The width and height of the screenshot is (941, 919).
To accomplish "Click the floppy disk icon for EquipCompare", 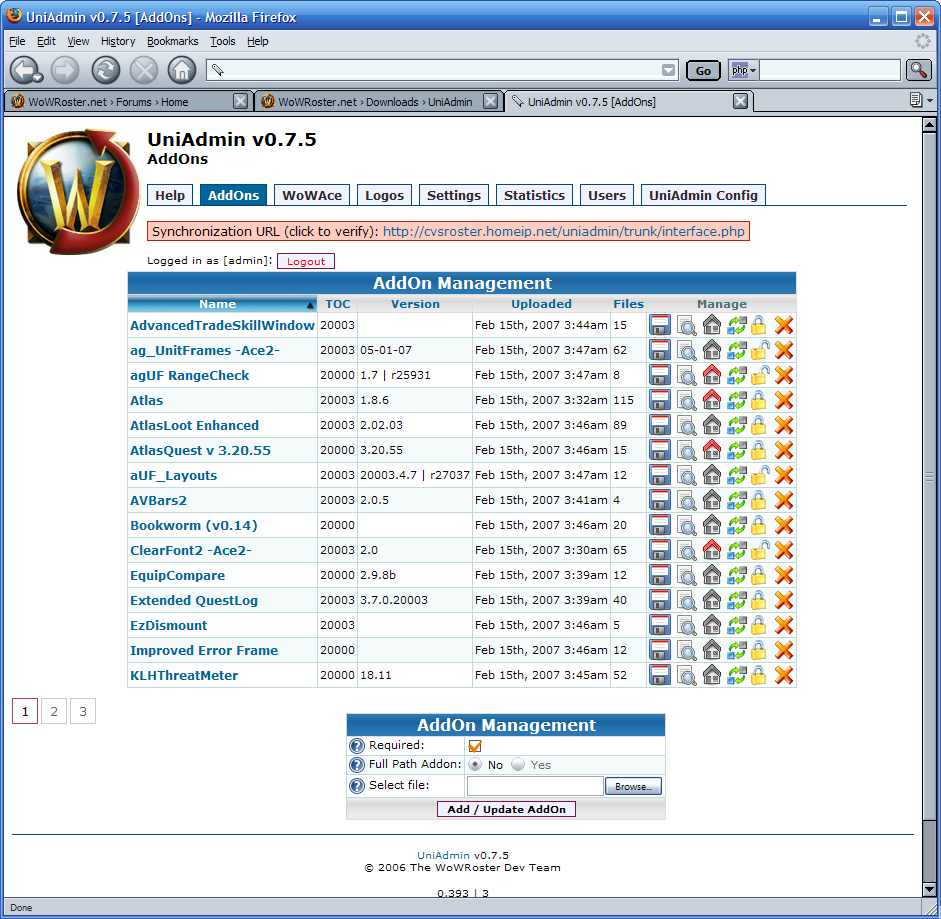I will coord(660,576).
